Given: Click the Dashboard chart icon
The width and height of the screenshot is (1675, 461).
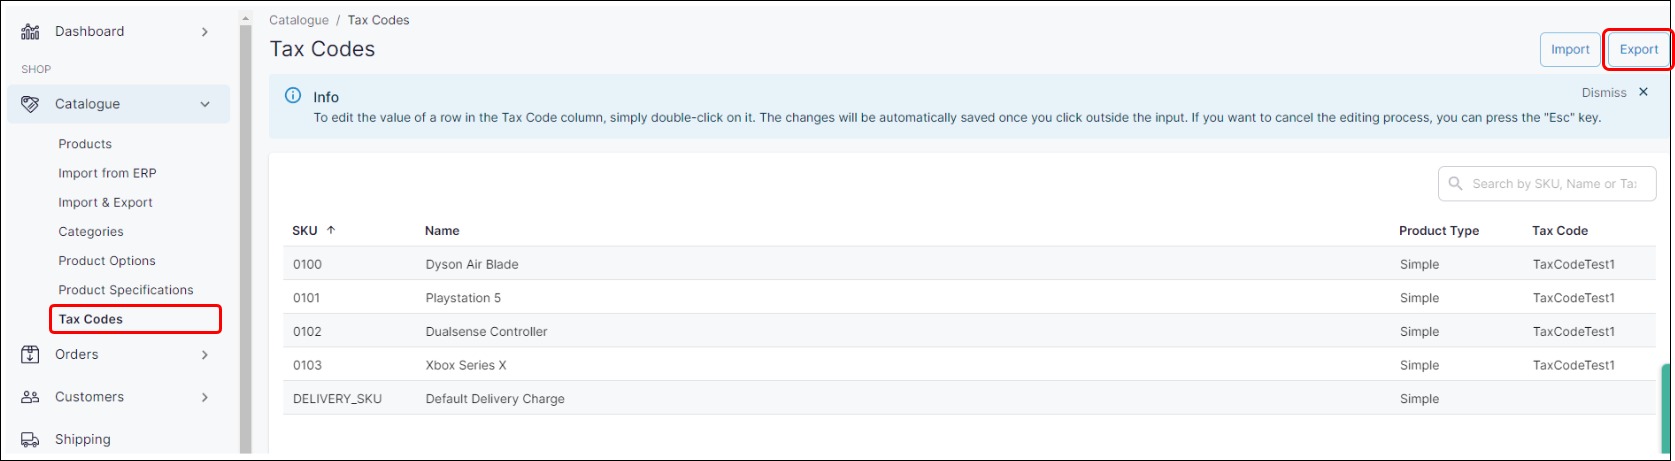Looking at the screenshot, I should [x=30, y=32].
